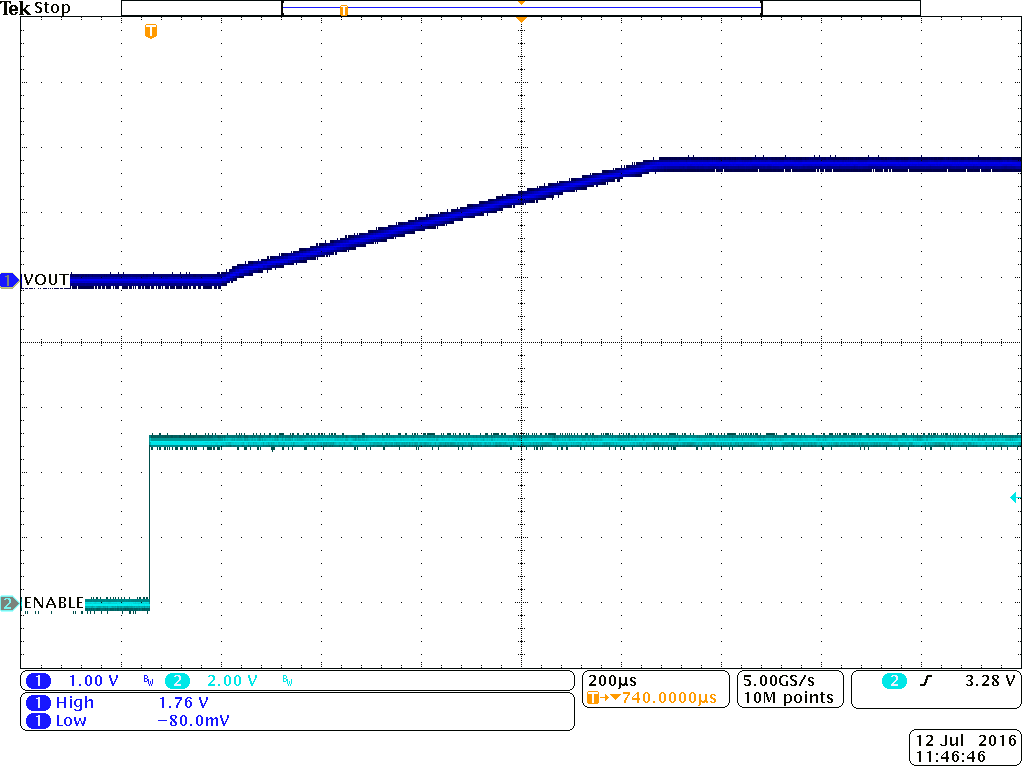1024x768 pixels.
Task: Toggle the Stop acquisition status
Action: click(x=50, y=7)
